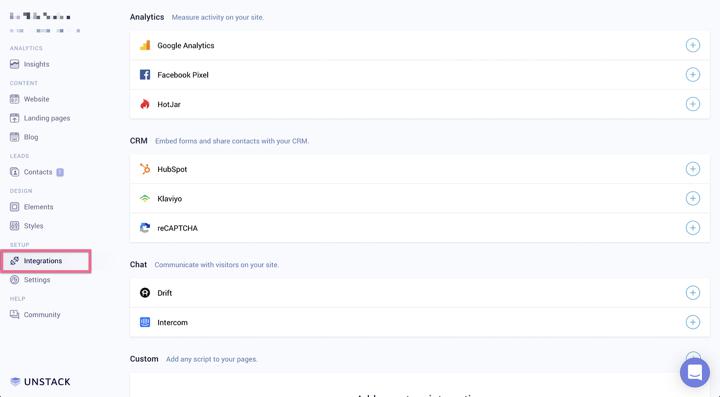Viewport: 720px width, 397px height.
Task: Add the Google Analytics integration plus icon
Action: [x=692, y=45]
